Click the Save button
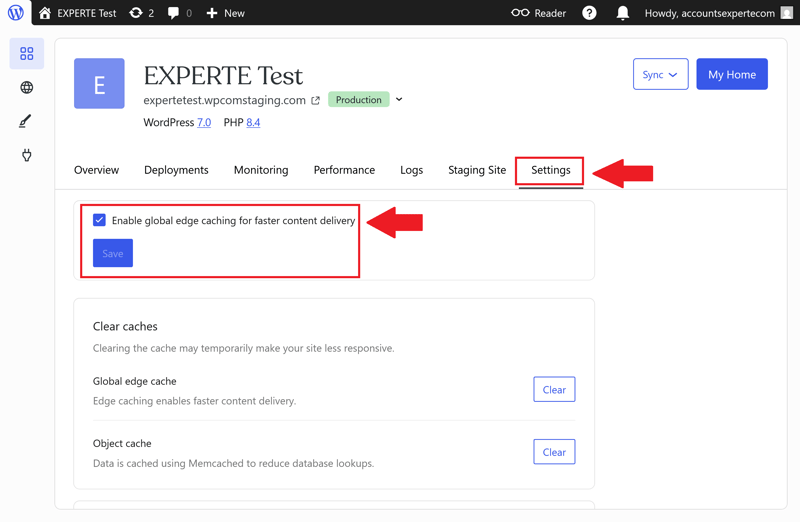The image size is (800, 522). tap(113, 253)
